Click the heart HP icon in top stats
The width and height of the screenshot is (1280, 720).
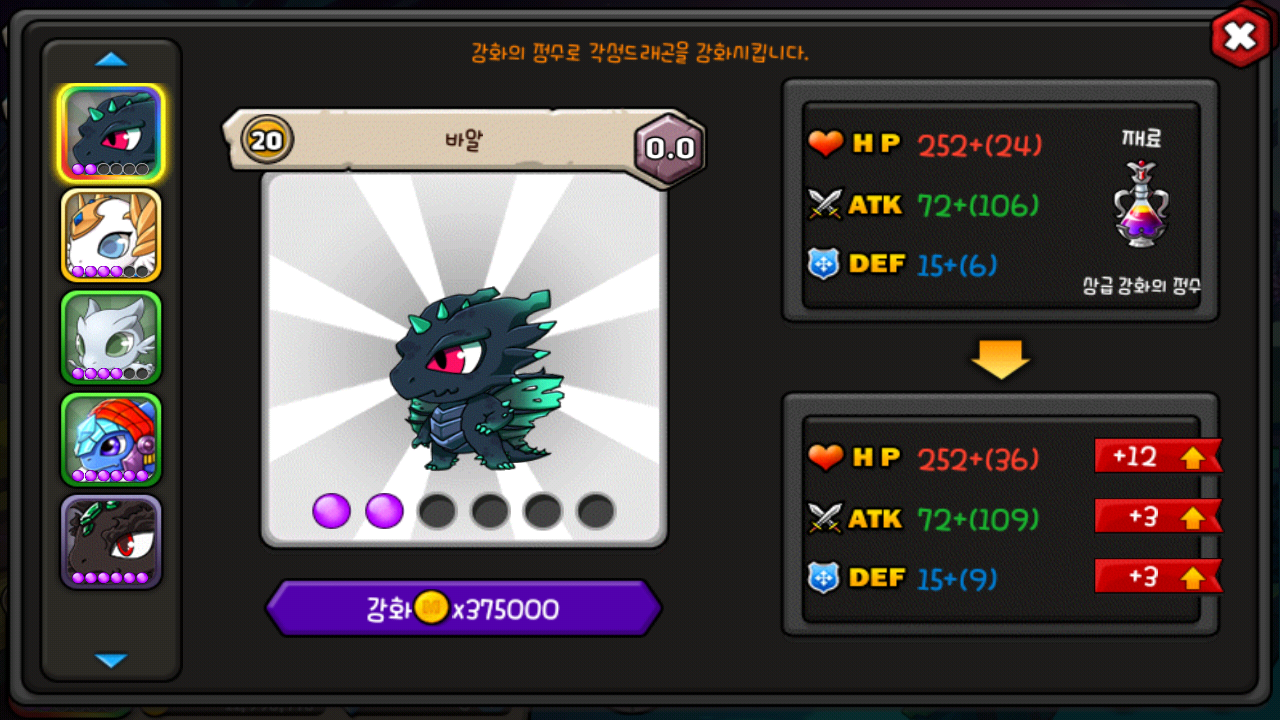click(x=826, y=144)
